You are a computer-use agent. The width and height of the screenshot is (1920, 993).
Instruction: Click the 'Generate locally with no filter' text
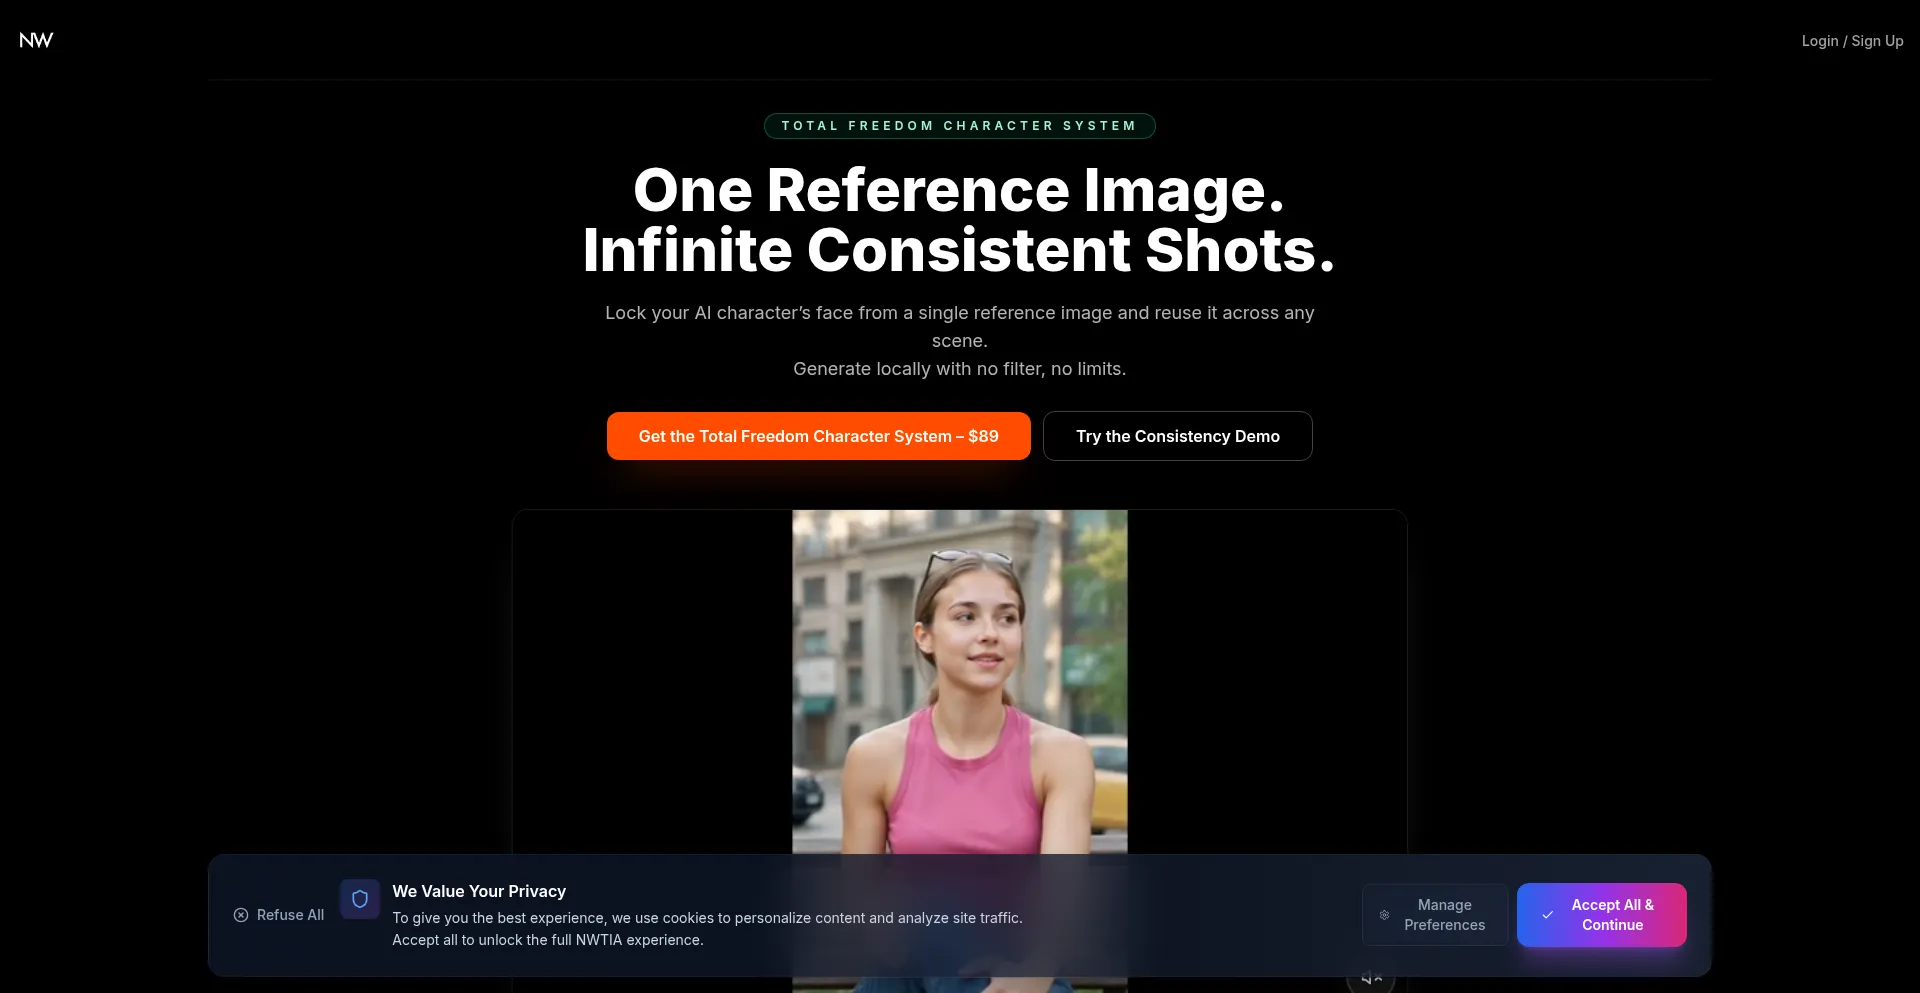click(x=959, y=369)
